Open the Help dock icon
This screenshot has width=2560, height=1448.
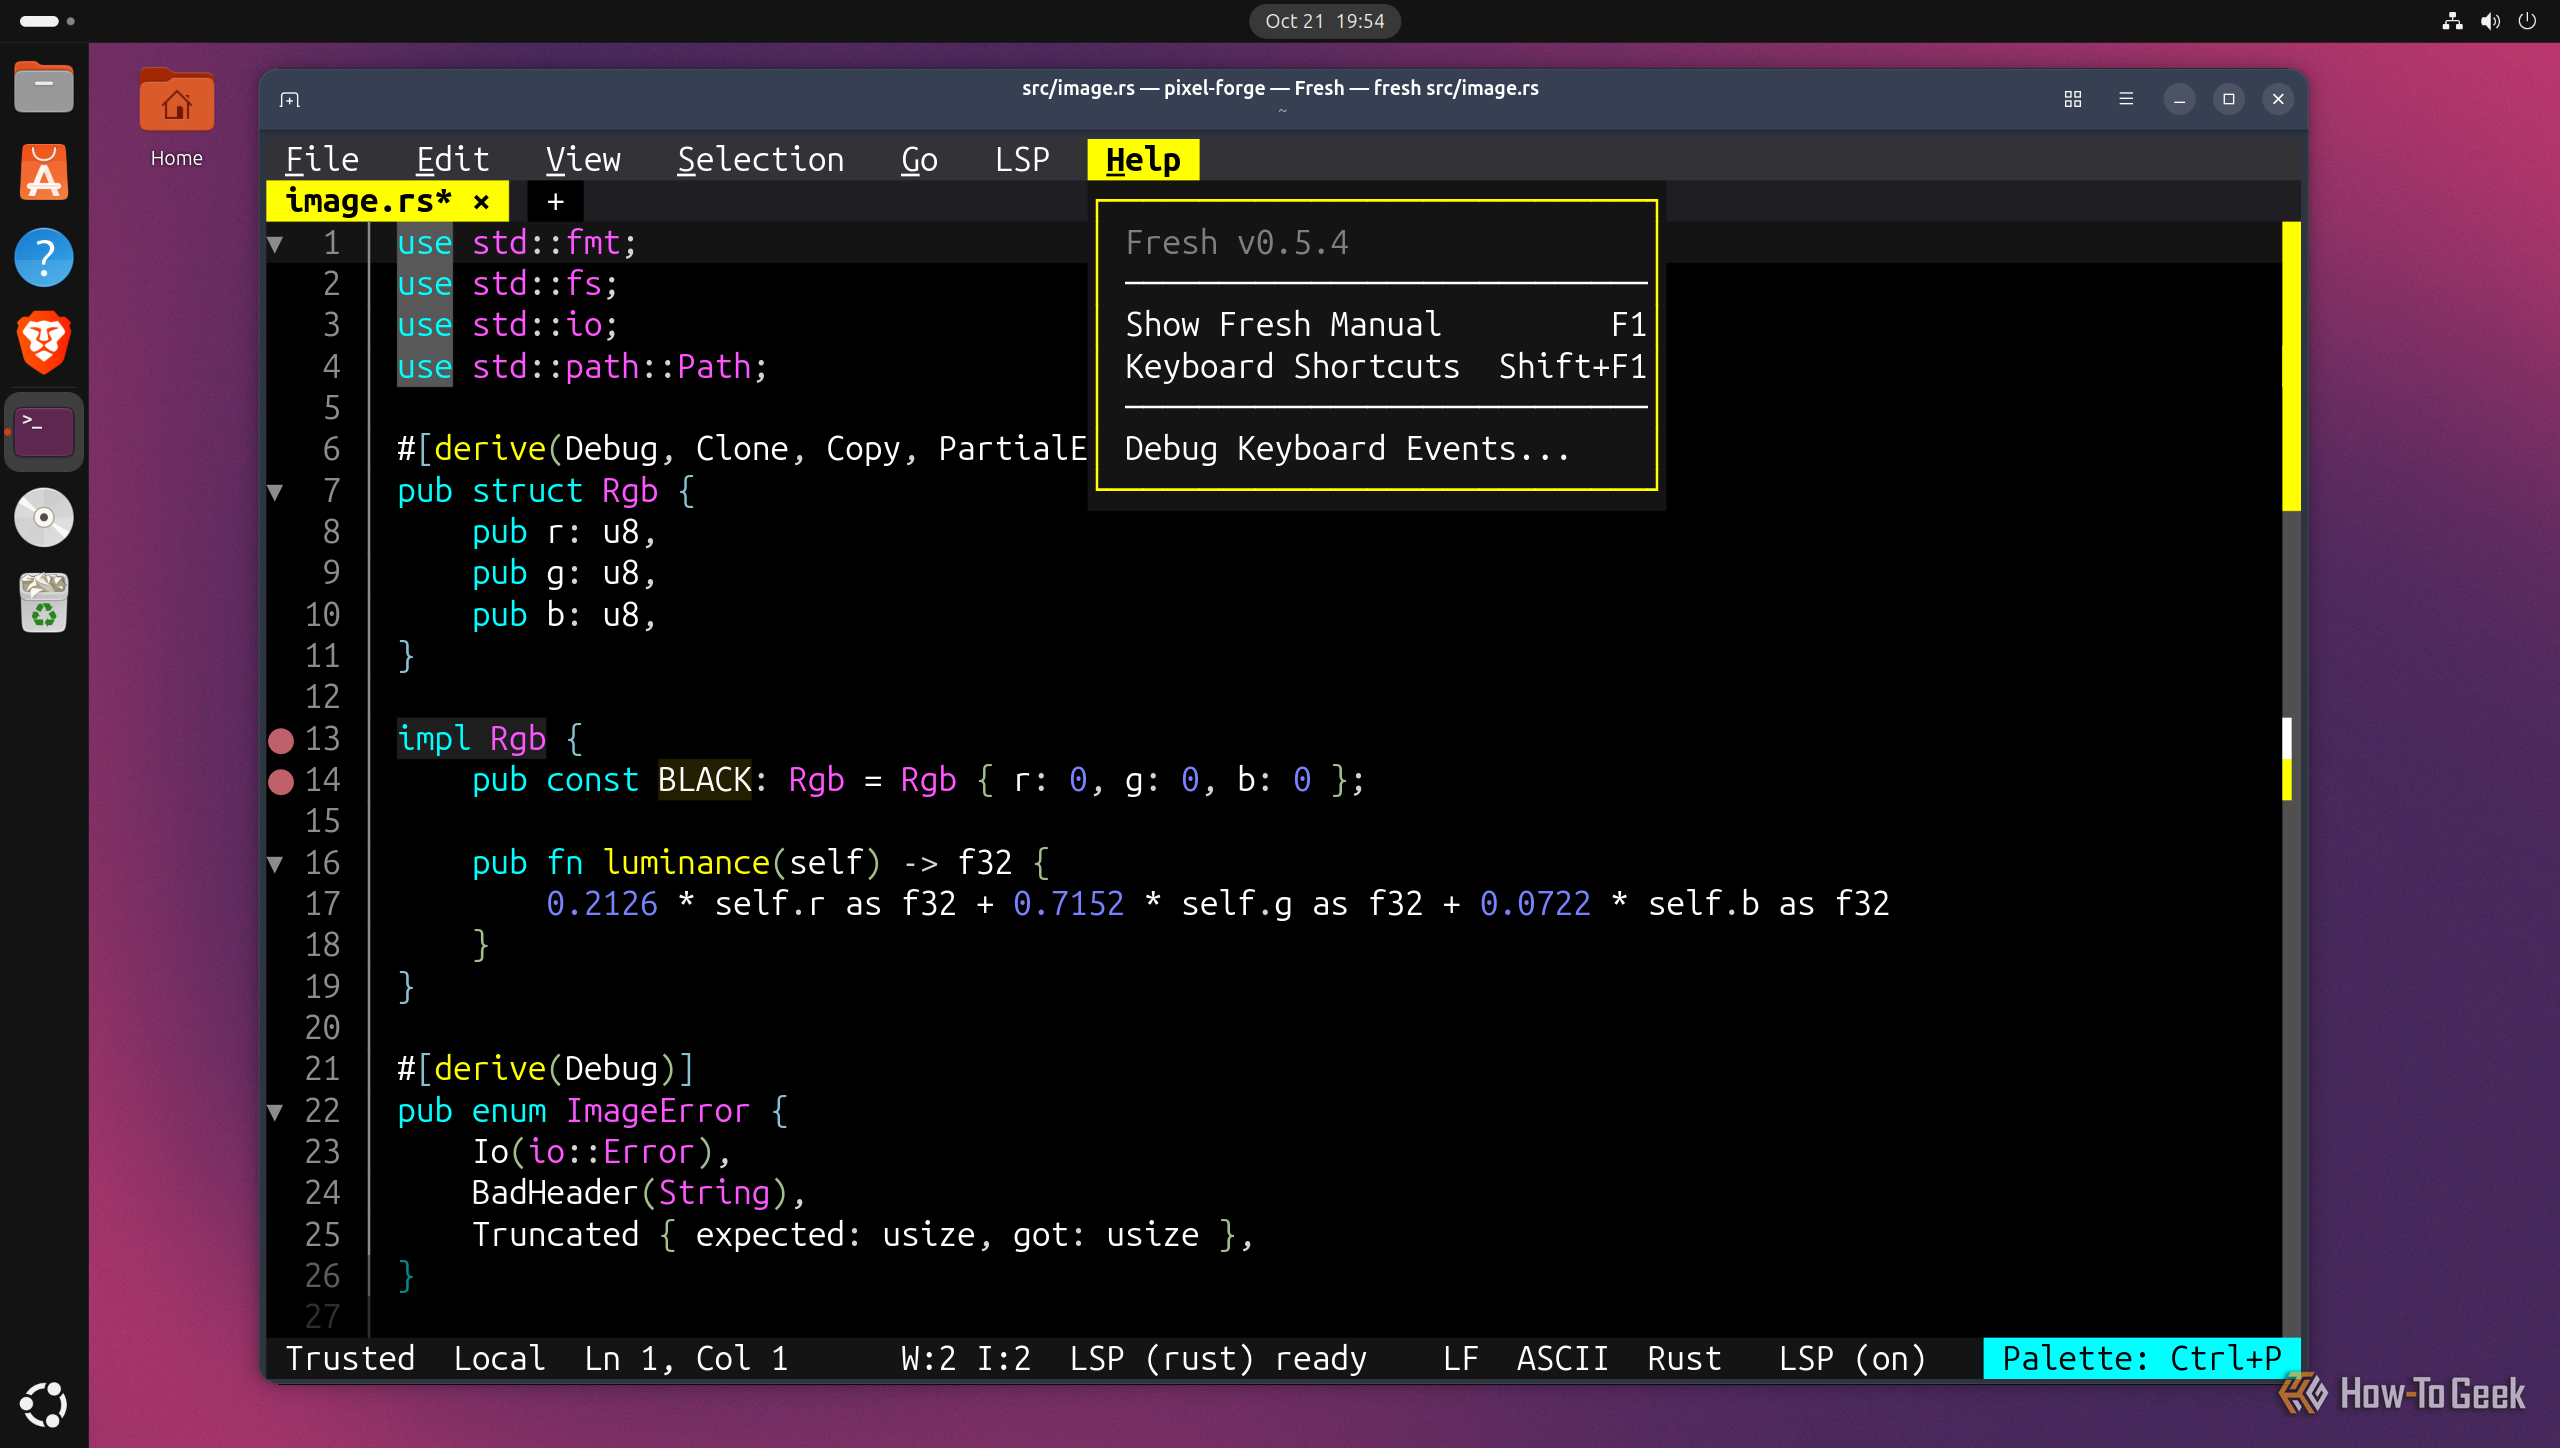[44, 258]
